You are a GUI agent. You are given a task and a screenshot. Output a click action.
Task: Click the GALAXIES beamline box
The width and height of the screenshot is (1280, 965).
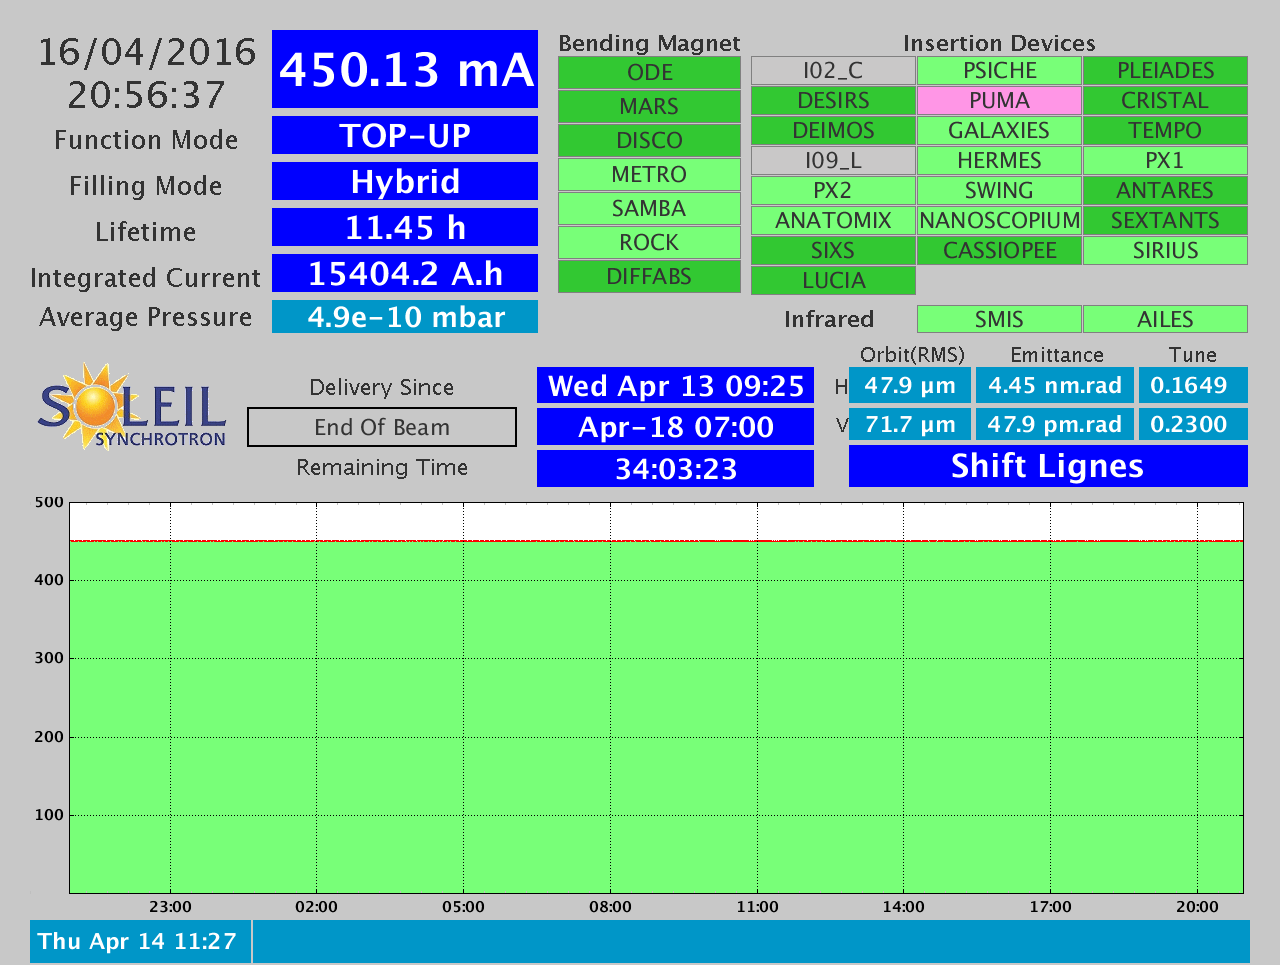pos(999,131)
